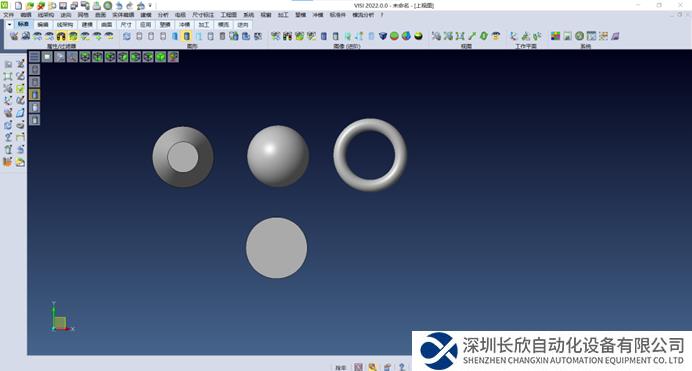The height and width of the screenshot is (371, 692).
Task: Expand the dropdown arrow left of ribbon tabs
Action: click(9, 25)
